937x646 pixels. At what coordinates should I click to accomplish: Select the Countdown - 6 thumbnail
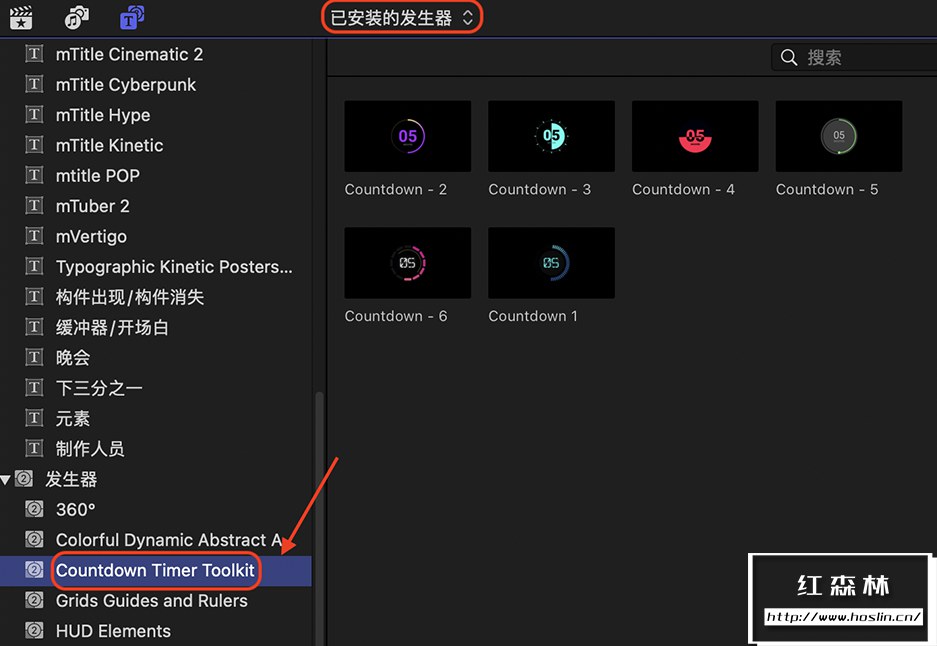408,263
